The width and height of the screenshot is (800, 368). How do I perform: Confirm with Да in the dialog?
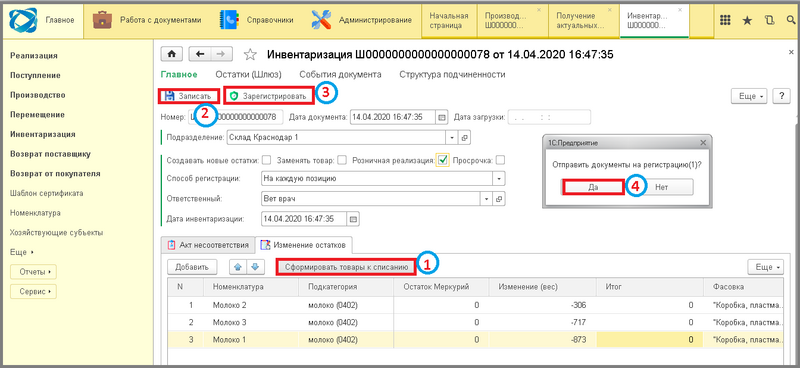click(x=593, y=187)
